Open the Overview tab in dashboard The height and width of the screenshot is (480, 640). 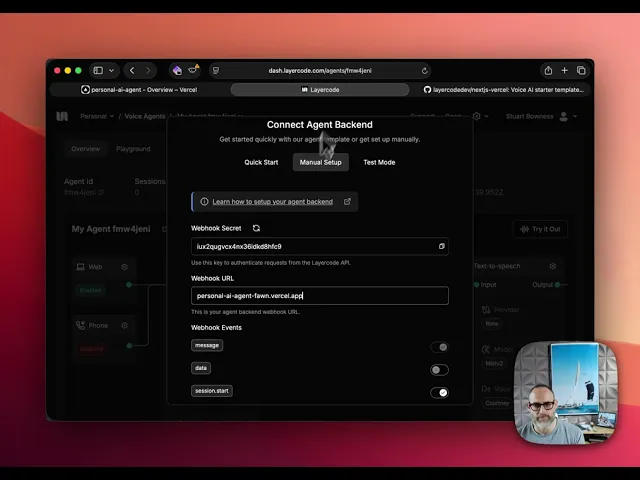pyautogui.click(x=86, y=149)
